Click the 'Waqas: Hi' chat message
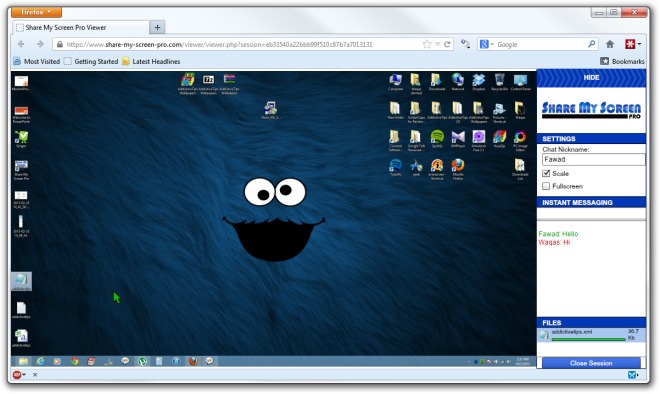This screenshot has height=394, width=660. coord(554,242)
